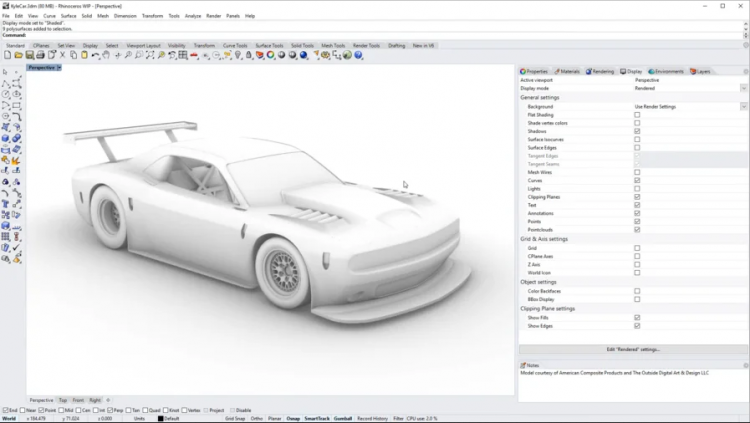Open the Display mode dropdown
Image resolution: width=750 pixels, height=423 pixels.
click(743, 88)
